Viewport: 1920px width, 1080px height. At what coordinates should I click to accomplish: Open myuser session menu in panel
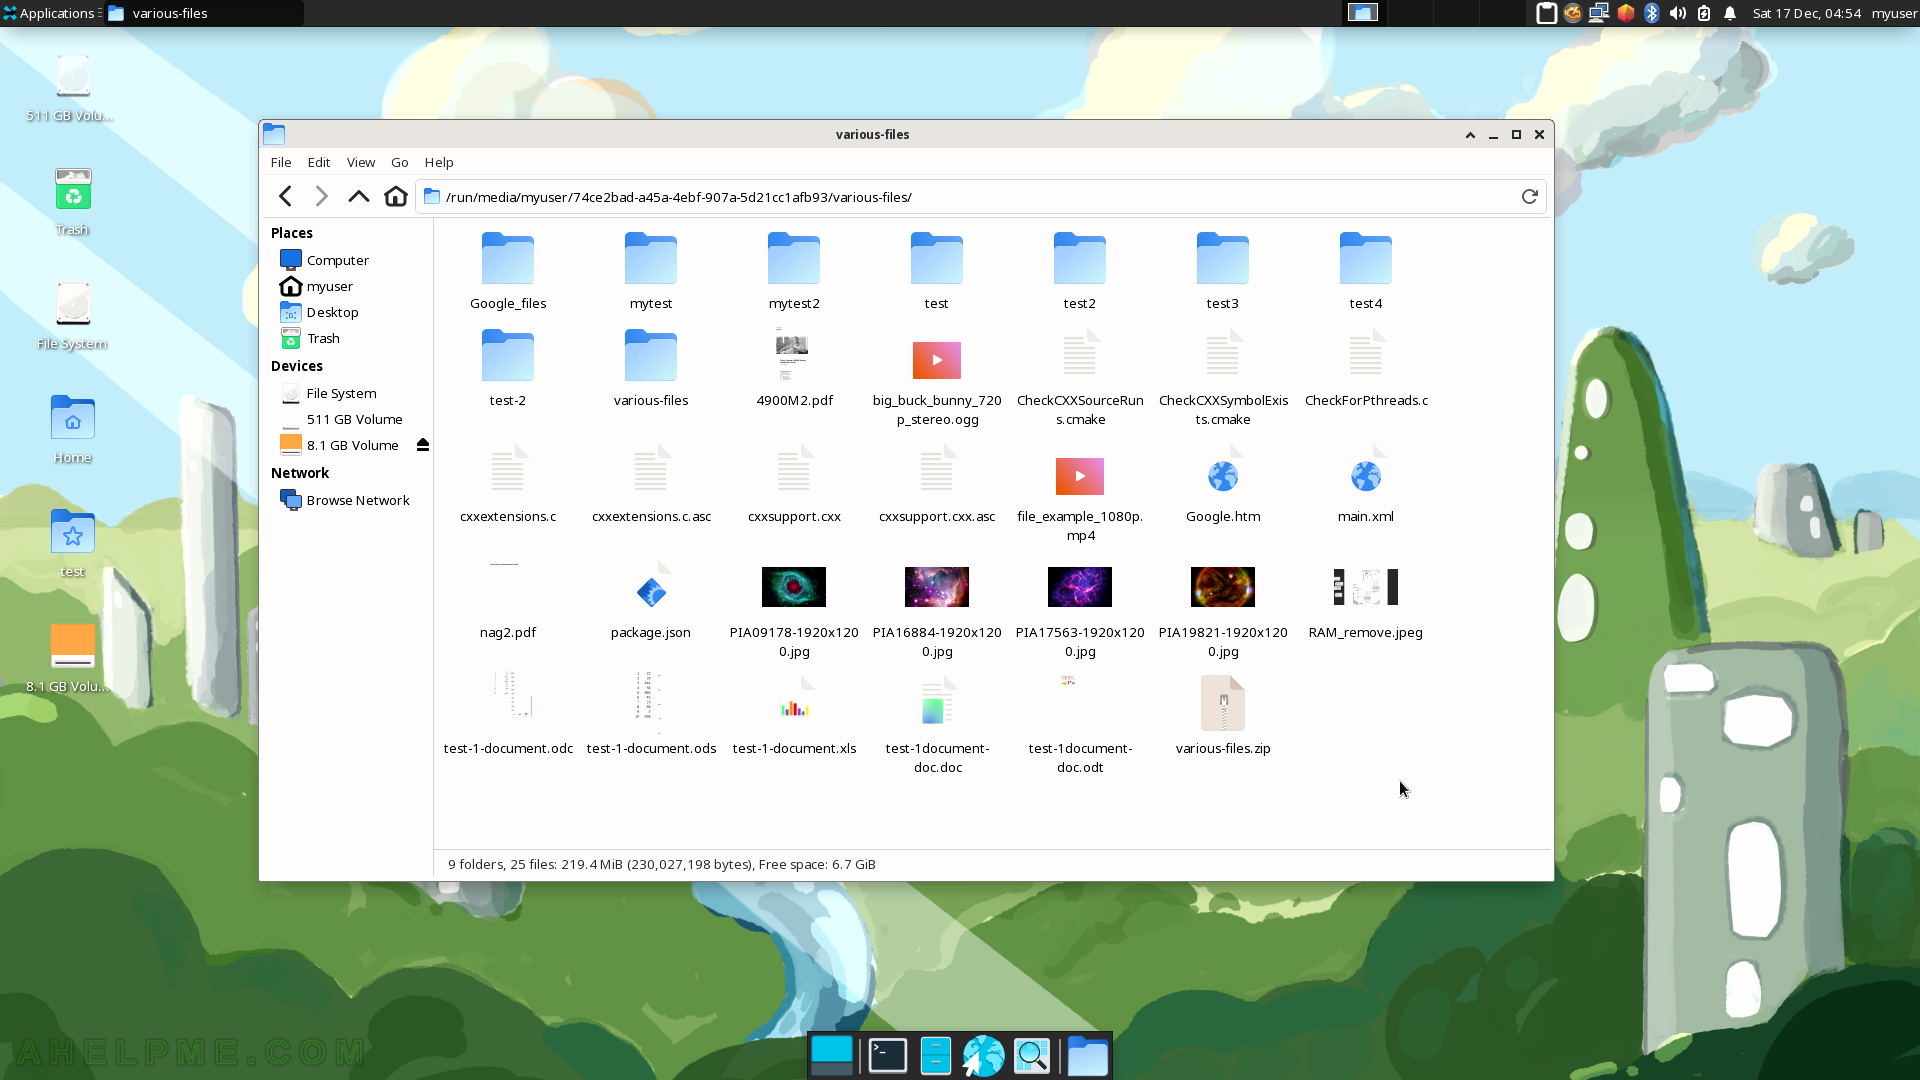1894,13
